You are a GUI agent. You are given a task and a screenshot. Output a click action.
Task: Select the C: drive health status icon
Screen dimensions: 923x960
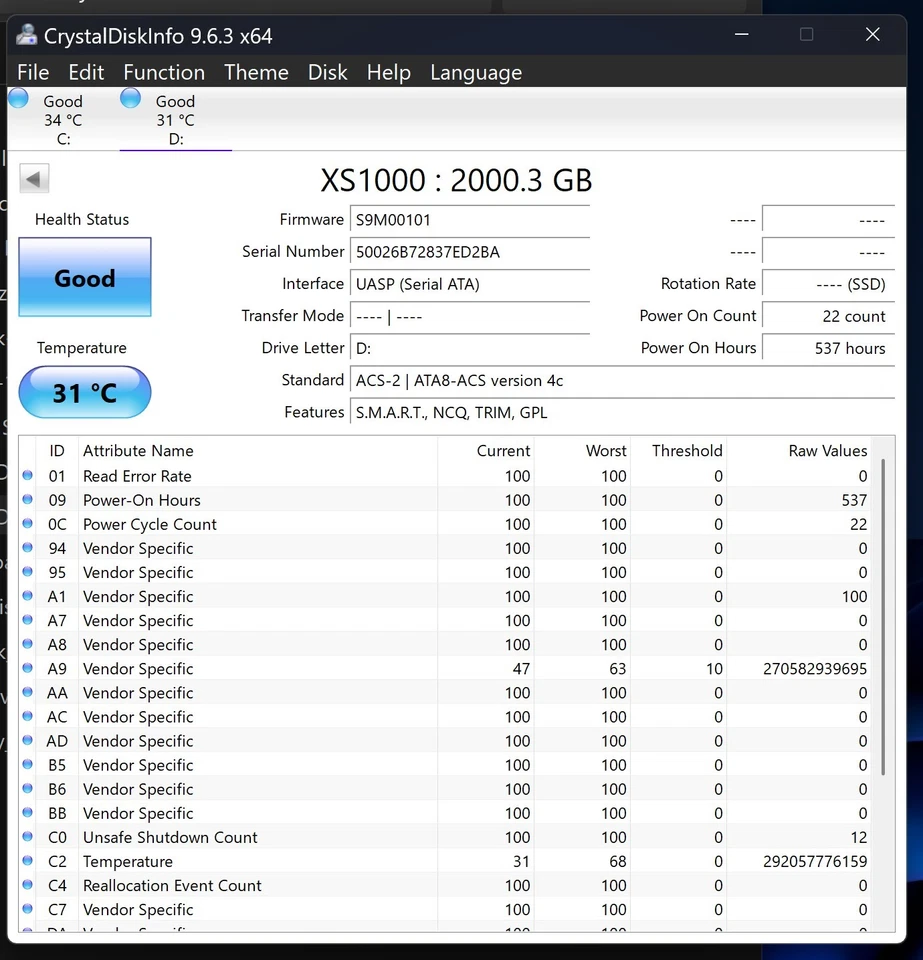[x=17, y=98]
